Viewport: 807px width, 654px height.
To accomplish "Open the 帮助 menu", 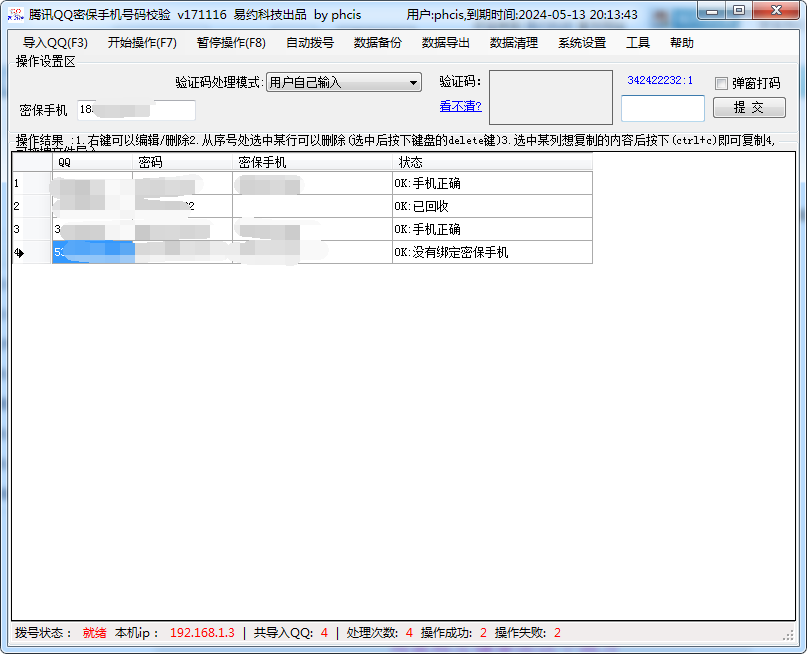I will coord(682,43).
